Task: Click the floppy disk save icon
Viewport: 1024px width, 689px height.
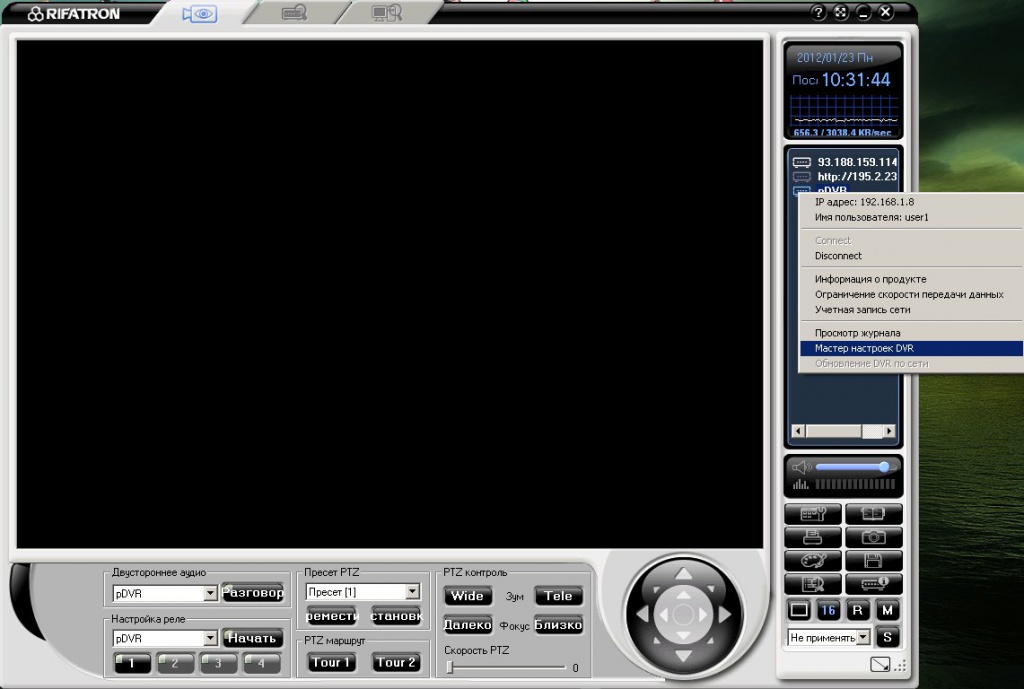Action: coord(873,560)
